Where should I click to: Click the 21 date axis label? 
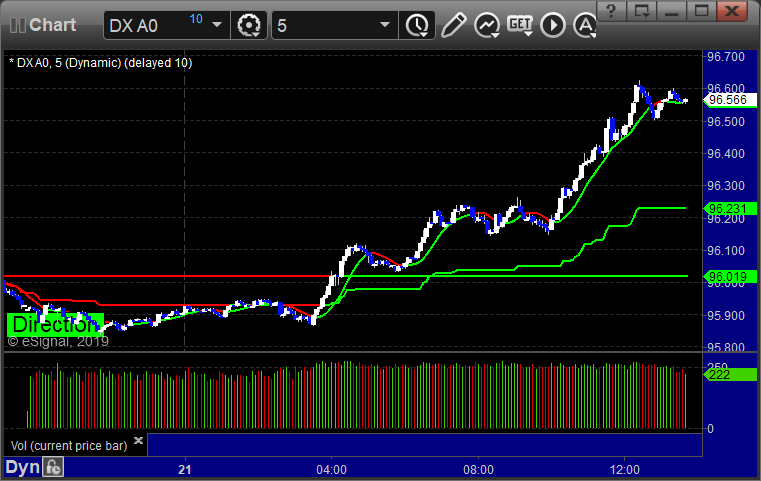point(184,470)
